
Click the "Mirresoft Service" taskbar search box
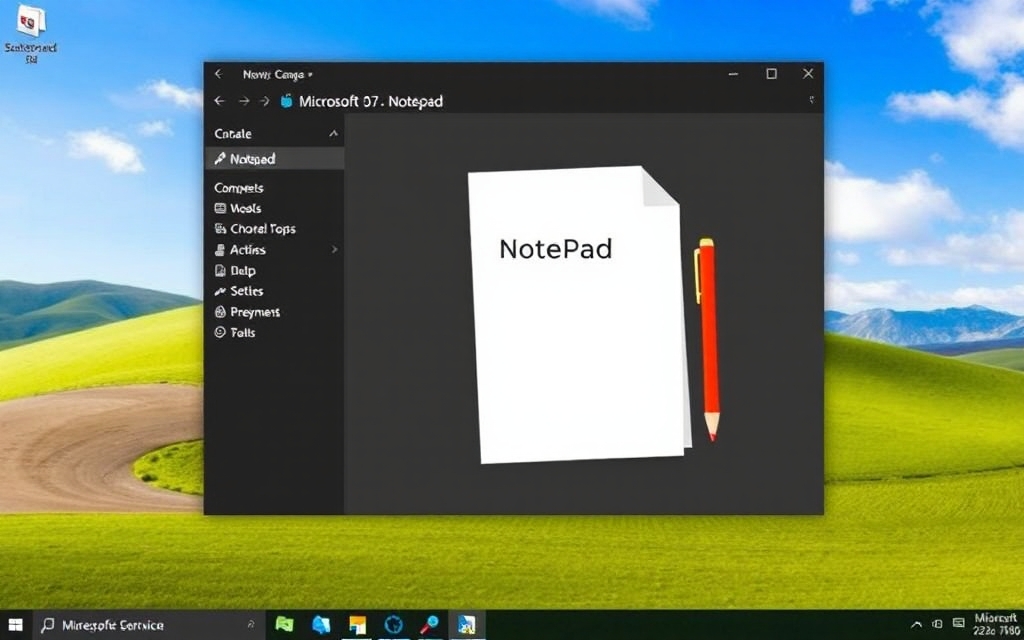(x=148, y=625)
